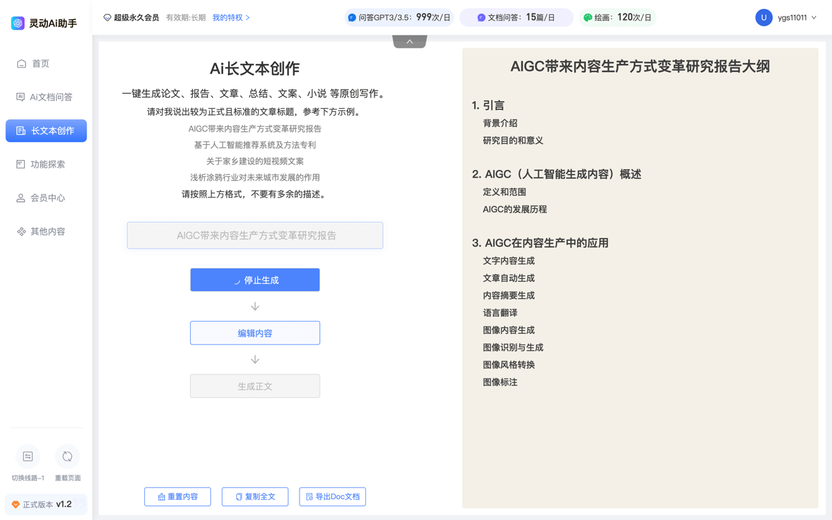Click the user avatar icon
832x520 pixels.
point(764,18)
